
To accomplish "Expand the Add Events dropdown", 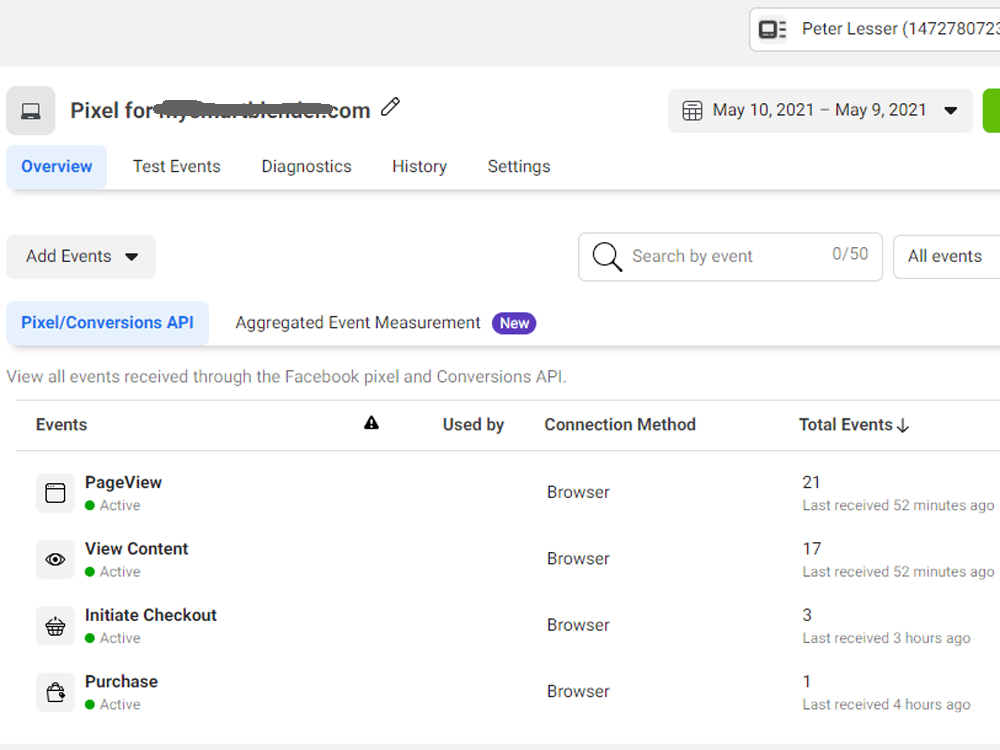I will [81, 256].
